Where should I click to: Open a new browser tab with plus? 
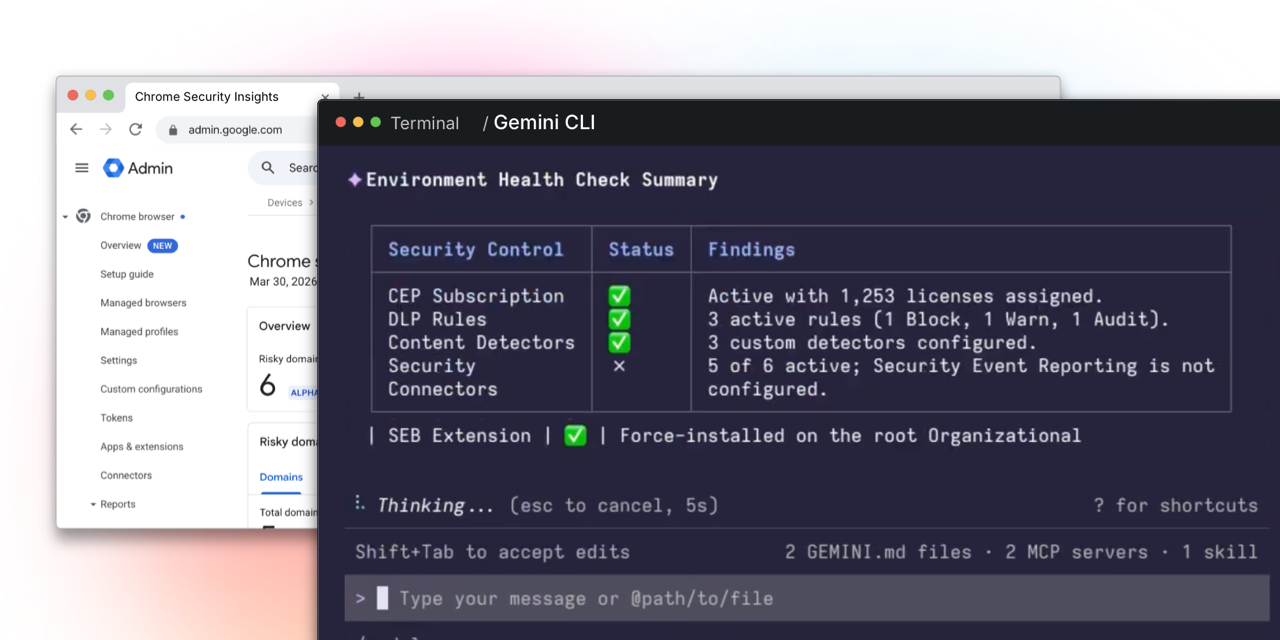(x=359, y=97)
